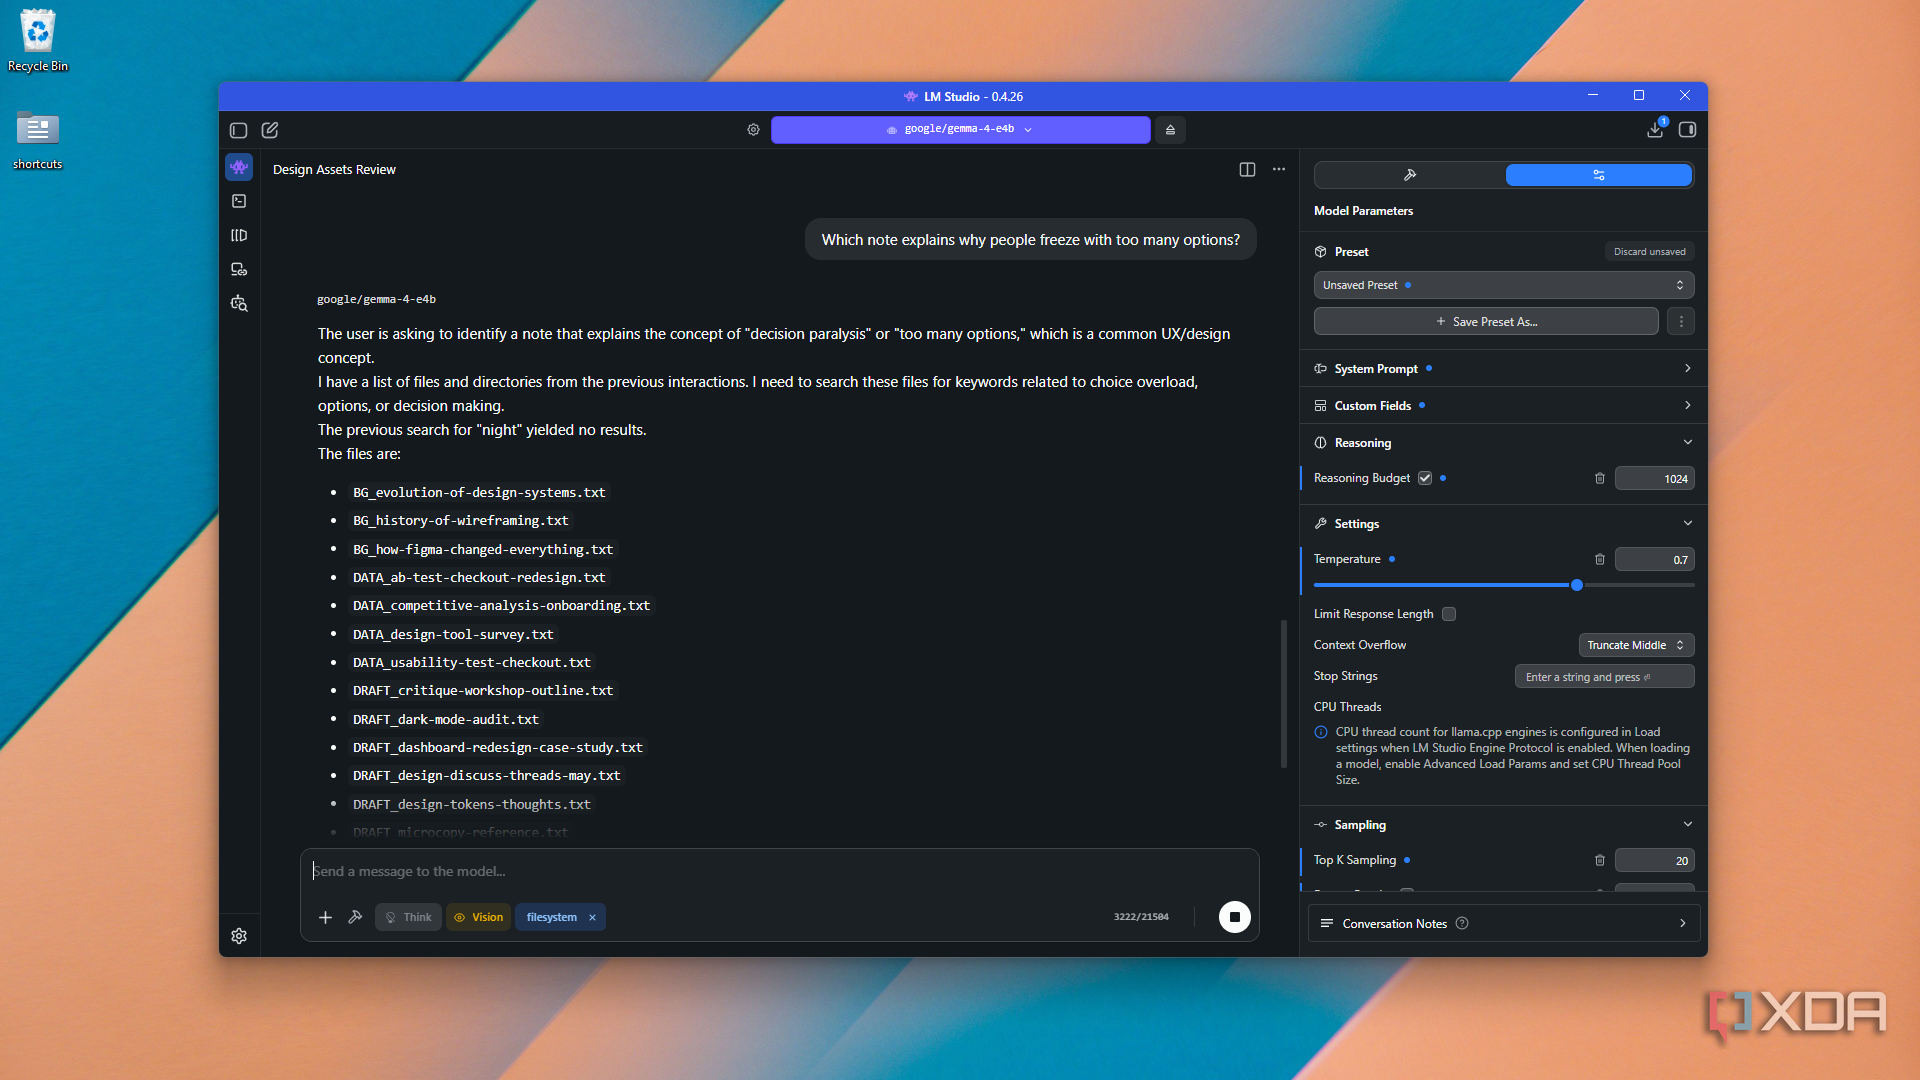Screen dimensions: 1920x1080
Task: Split the chat view with the columns icon
Action: [1247, 169]
